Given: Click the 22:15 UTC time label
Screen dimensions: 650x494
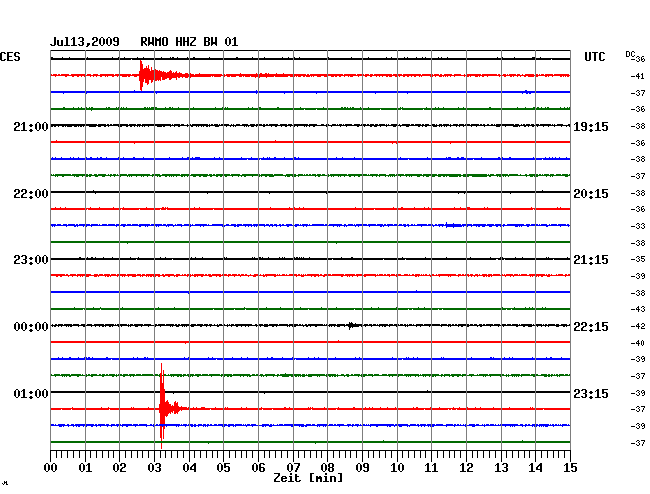Looking at the screenshot, I should click(x=591, y=327).
